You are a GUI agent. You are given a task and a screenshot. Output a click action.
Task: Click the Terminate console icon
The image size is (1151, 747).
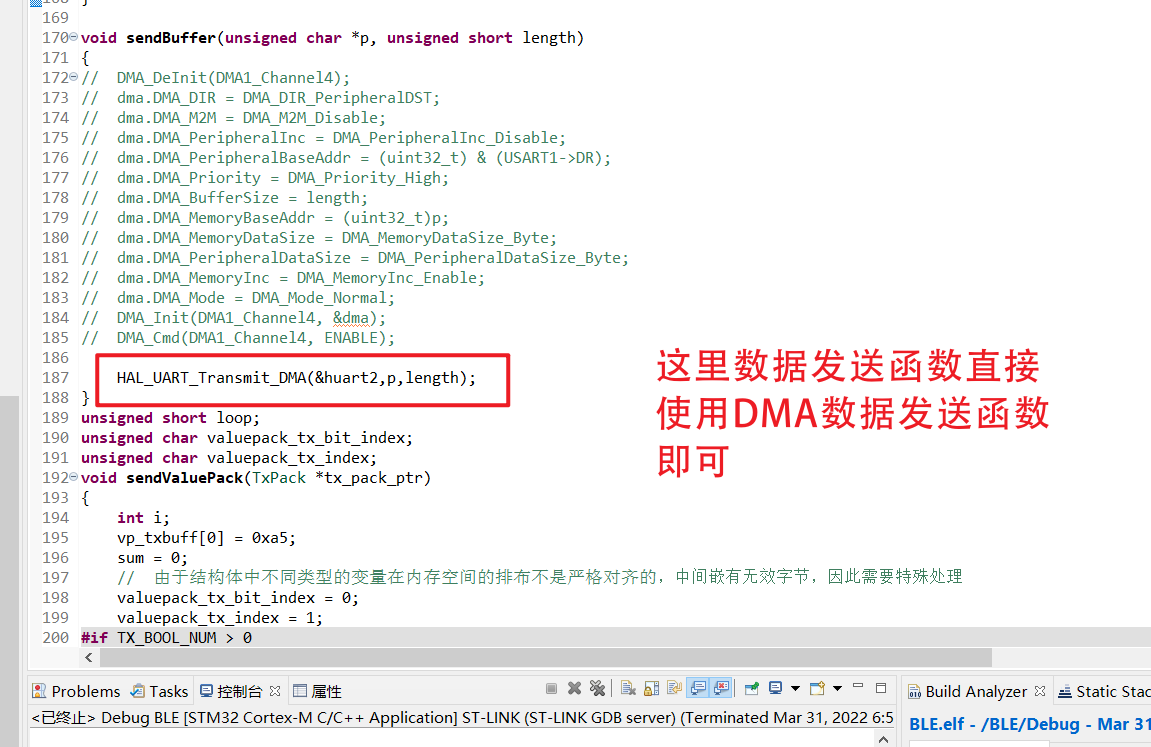(551, 688)
